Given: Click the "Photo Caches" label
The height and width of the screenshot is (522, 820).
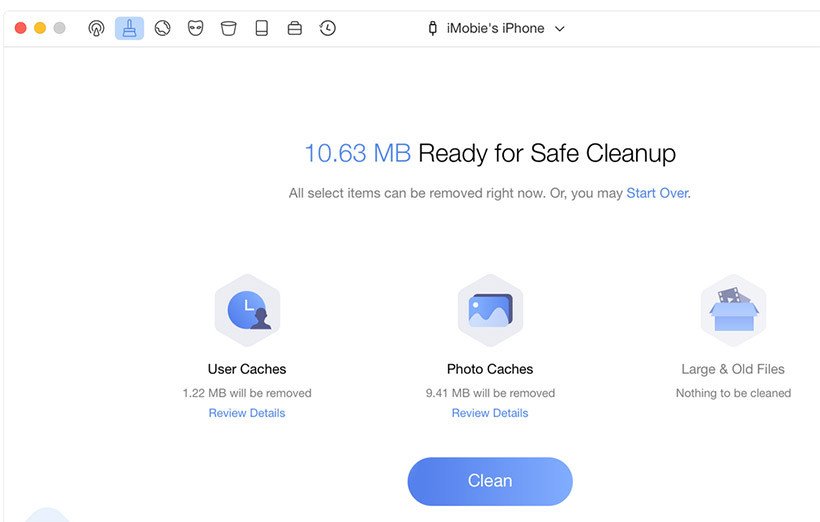Looking at the screenshot, I should click(x=490, y=369).
